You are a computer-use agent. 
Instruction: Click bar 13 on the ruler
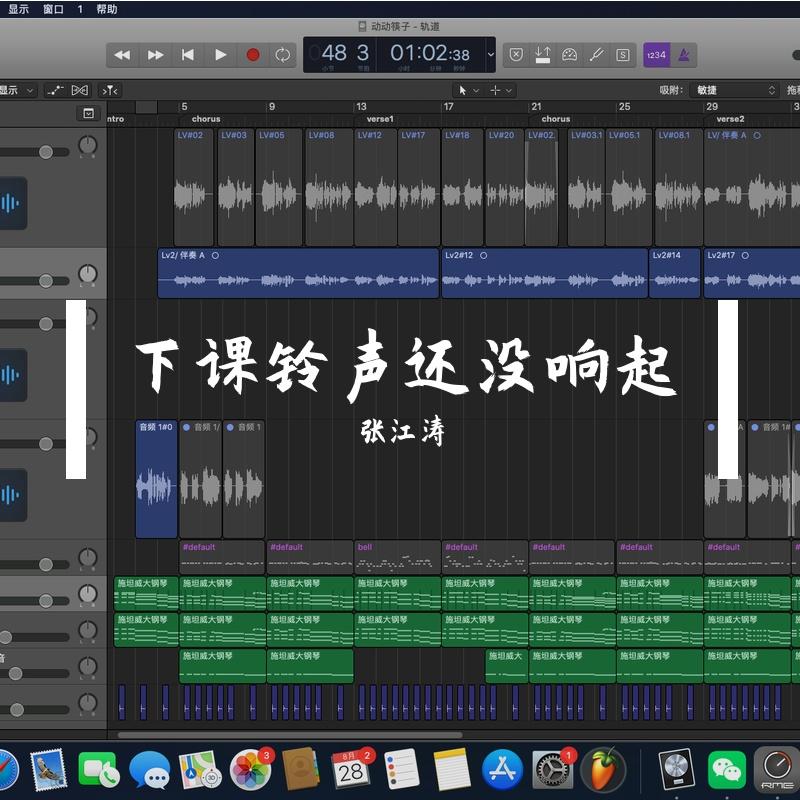(x=361, y=107)
